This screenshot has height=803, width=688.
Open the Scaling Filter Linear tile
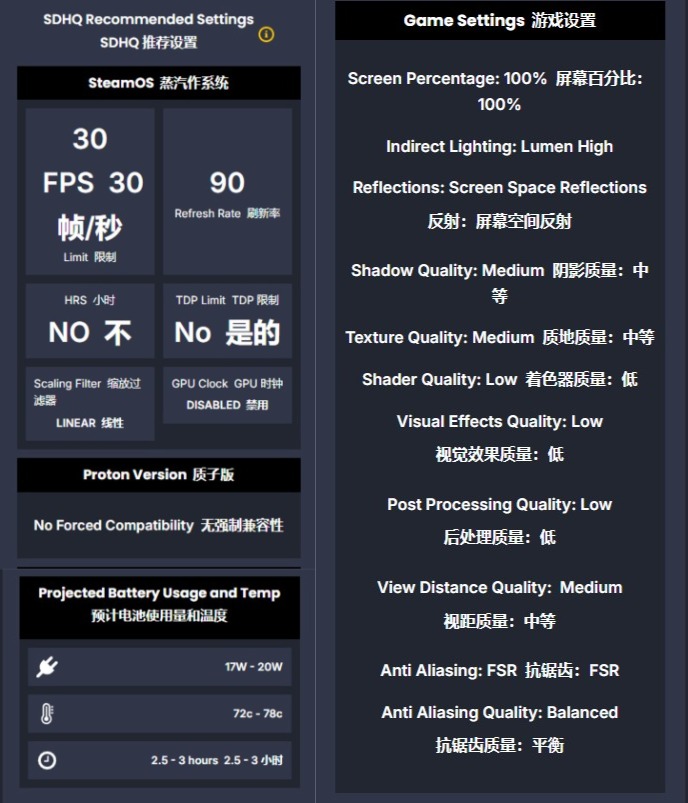coord(91,402)
